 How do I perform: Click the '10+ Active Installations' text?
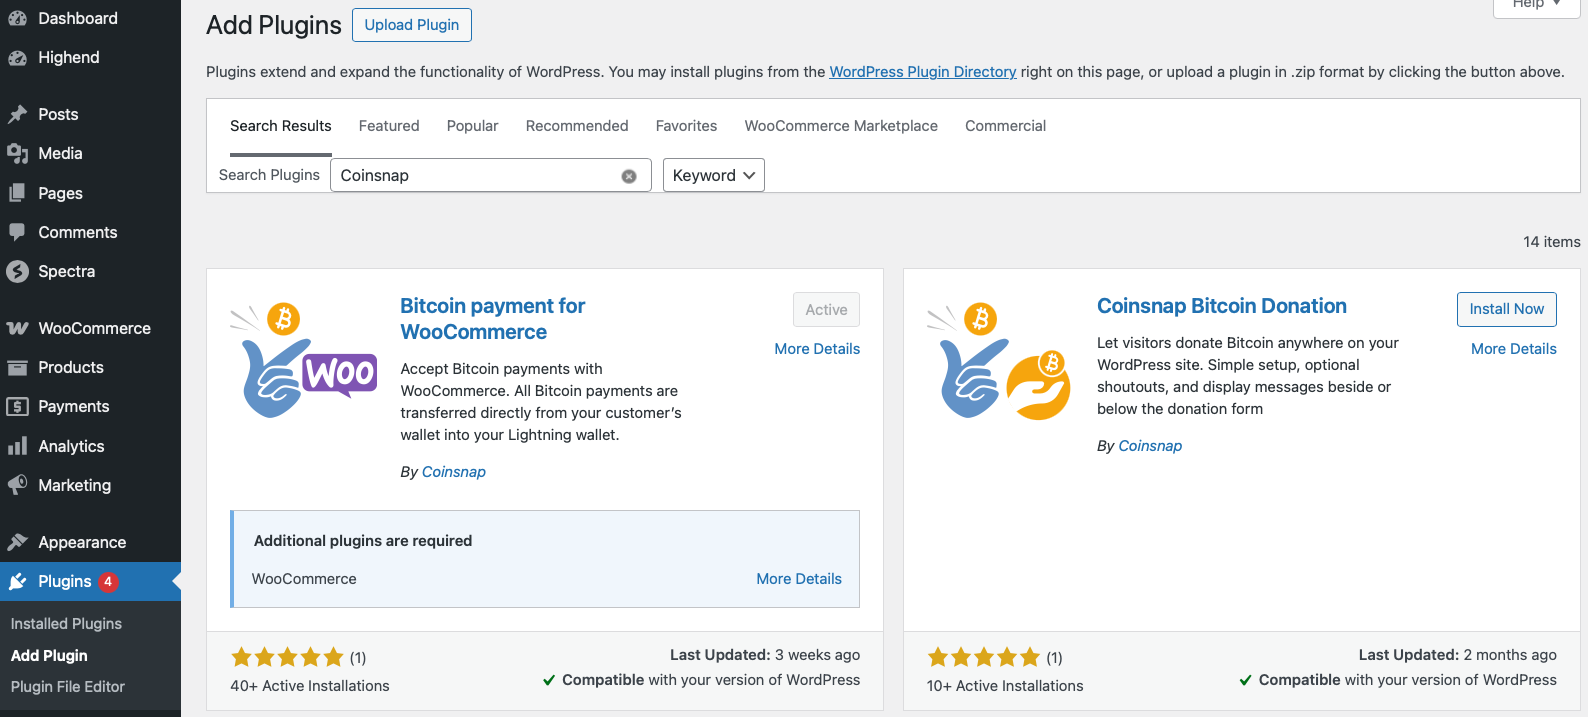(x=1005, y=686)
